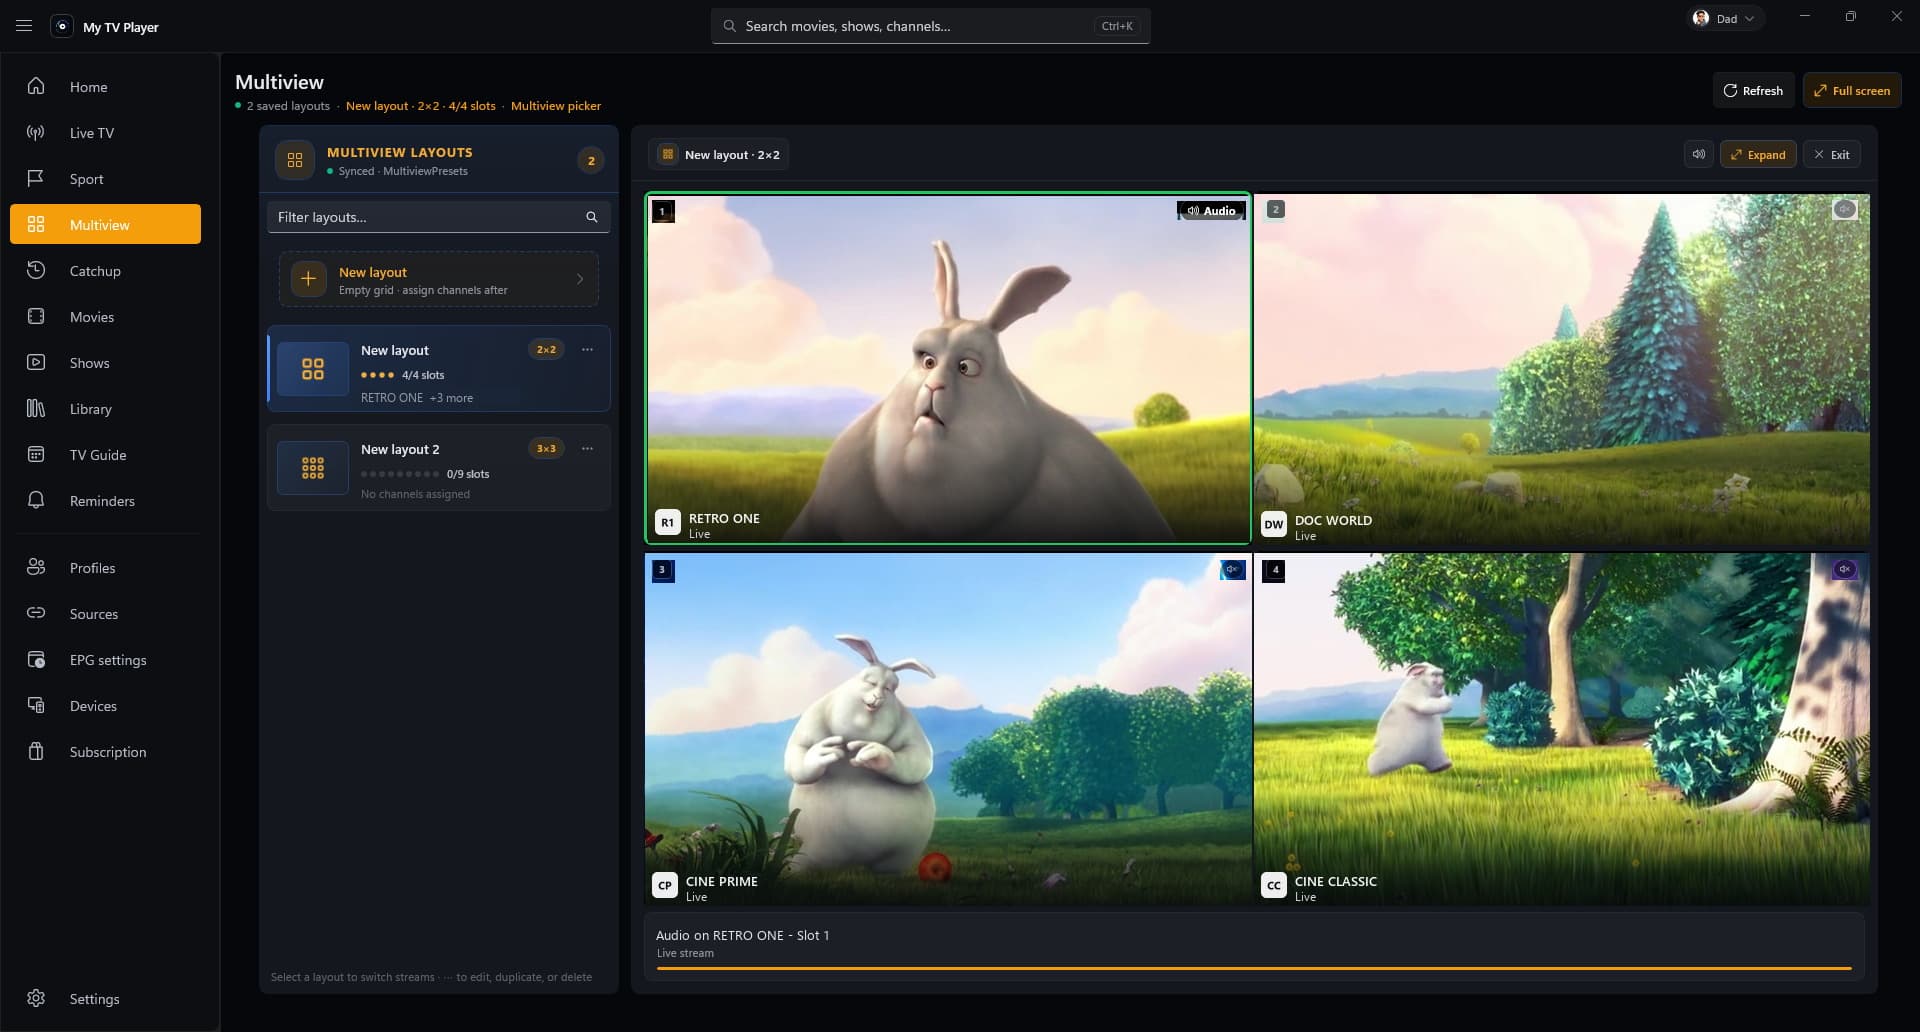Open the Dad profile dropdown

[x=1727, y=18]
